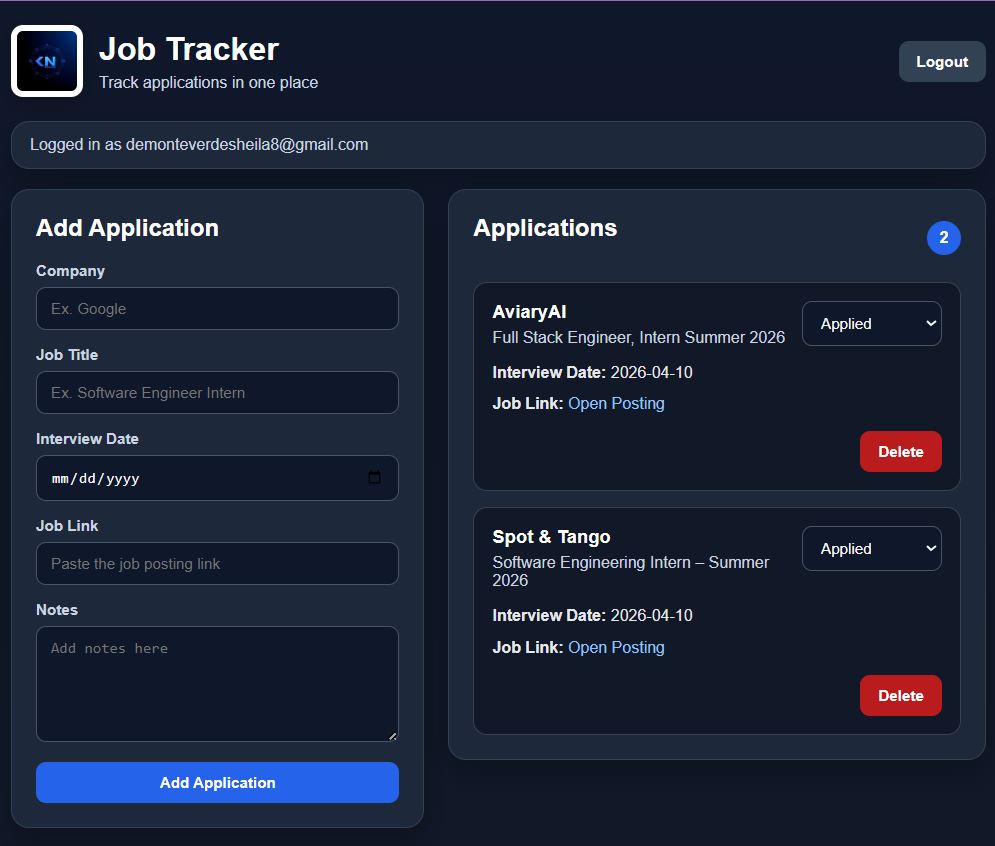Image resolution: width=995 pixels, height=846 pixels.
Task: Delete the AviaryAI application
Action: coord(900,451)
